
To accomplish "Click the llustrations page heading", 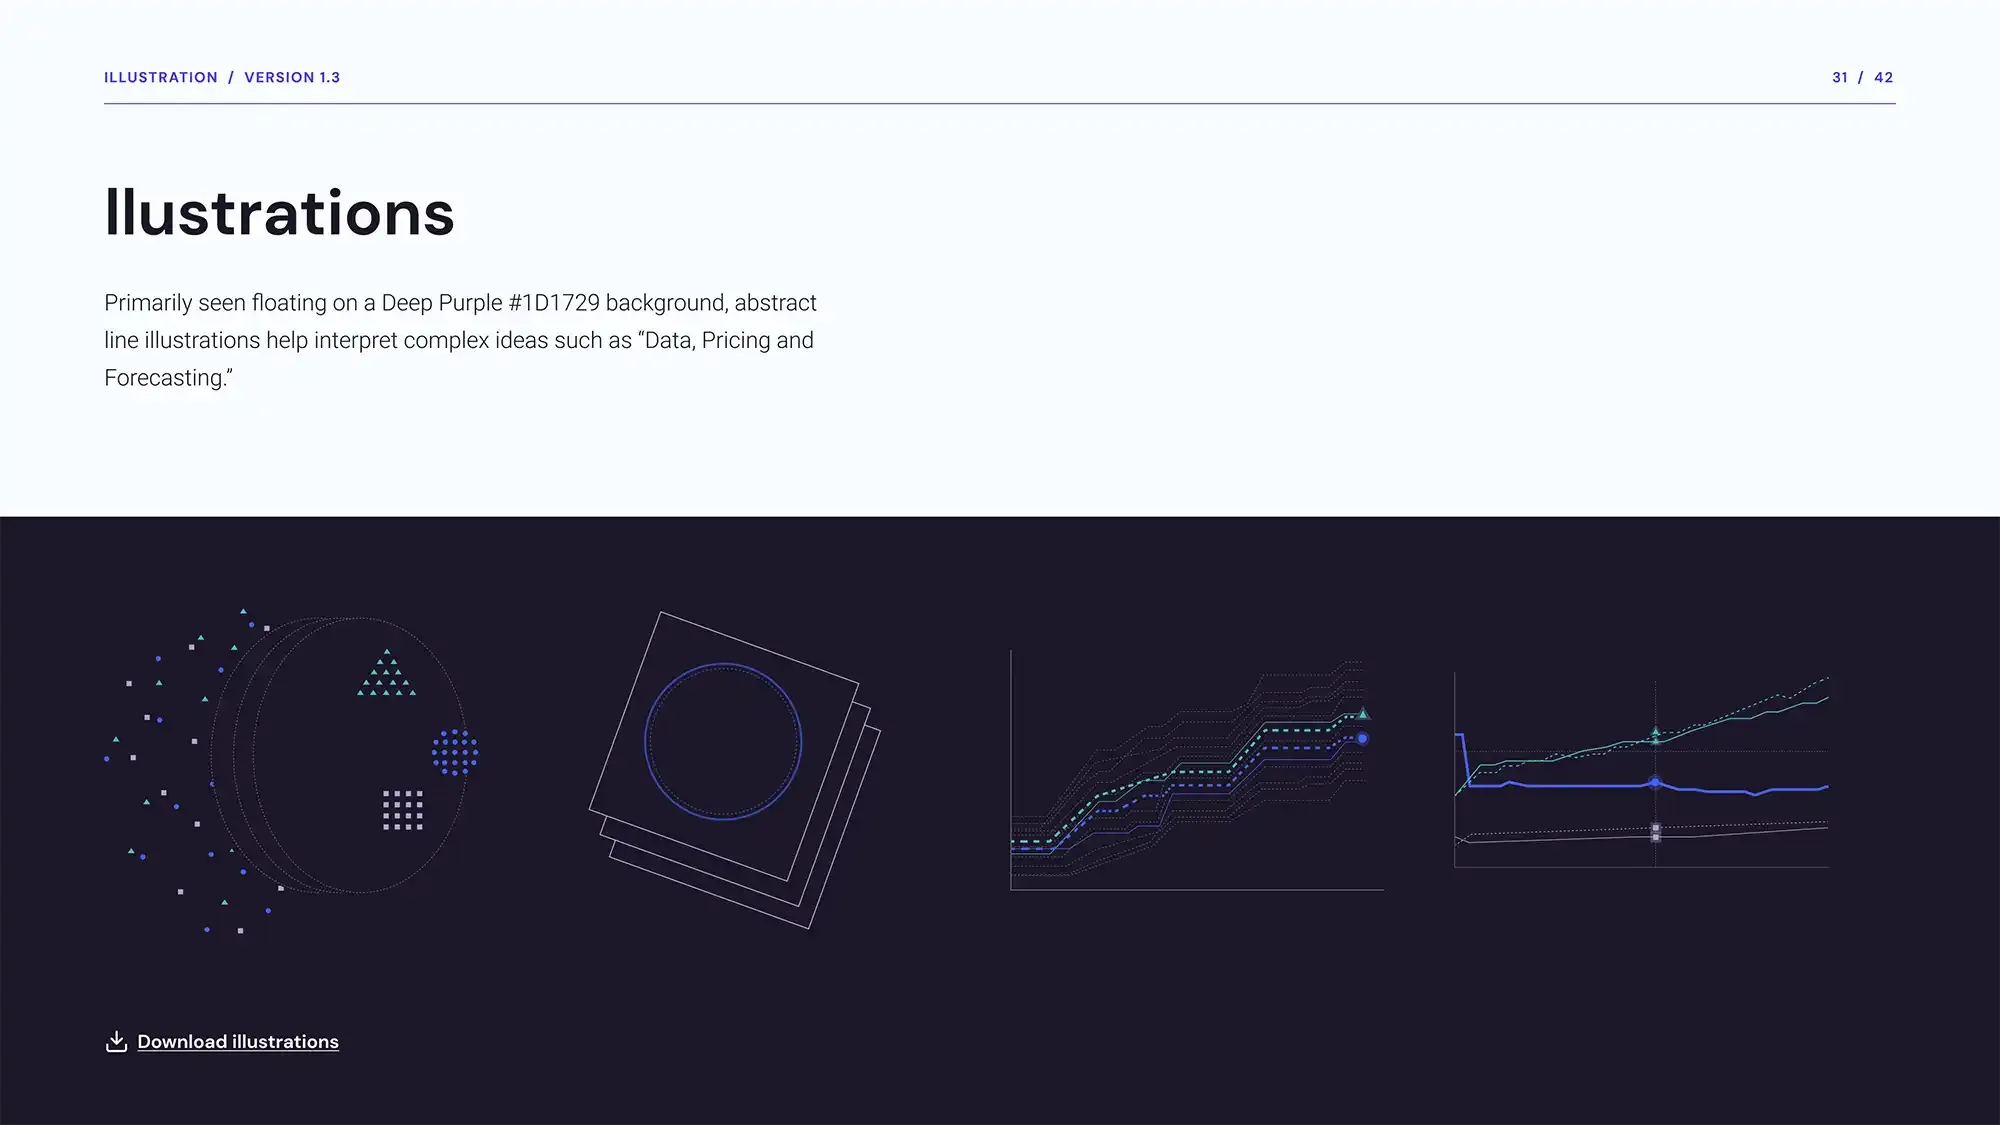I will pyautogui.click(x=279, y=213).
